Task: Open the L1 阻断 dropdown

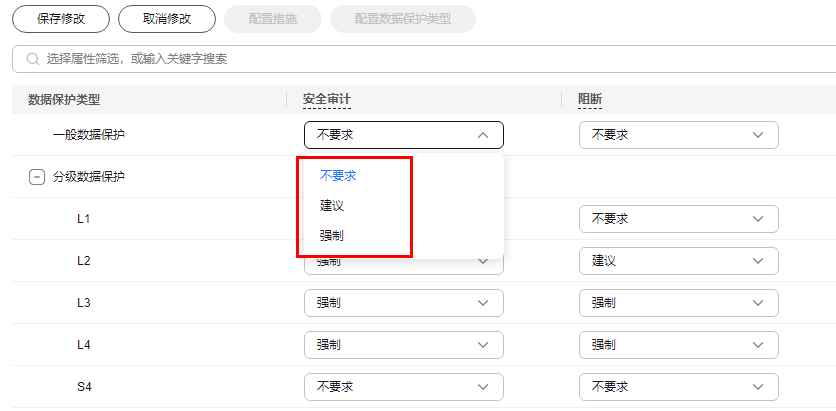Action: (x=678, y=218)
